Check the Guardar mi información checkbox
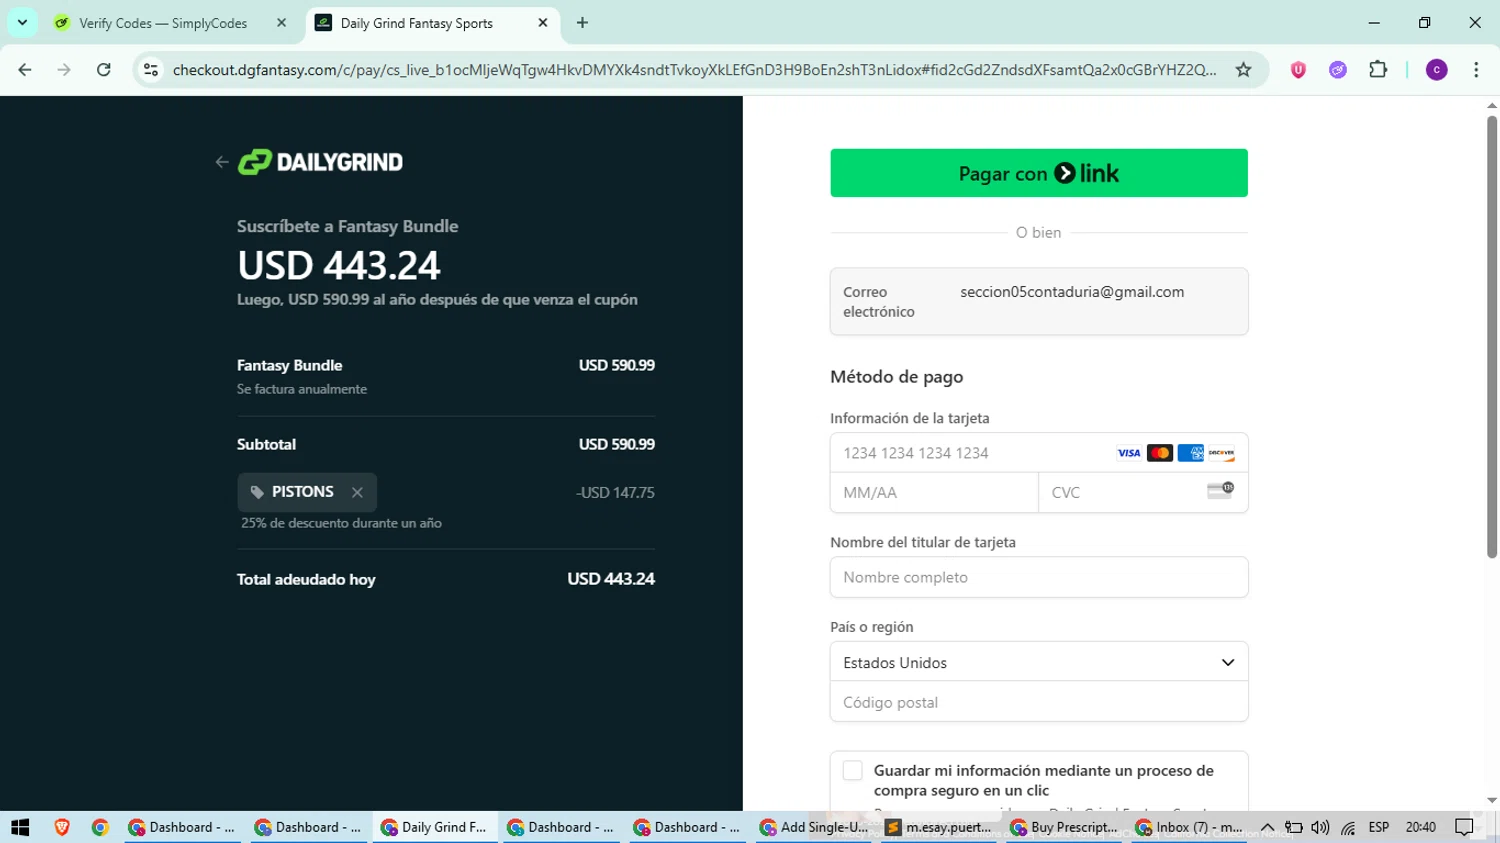 [852, 770]
